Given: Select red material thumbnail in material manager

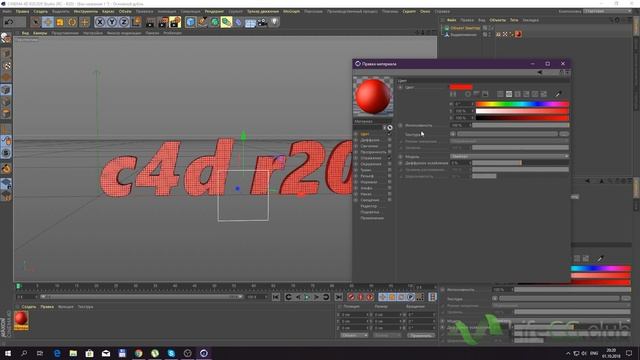Looking at the screenshot, I should [21, 320].
